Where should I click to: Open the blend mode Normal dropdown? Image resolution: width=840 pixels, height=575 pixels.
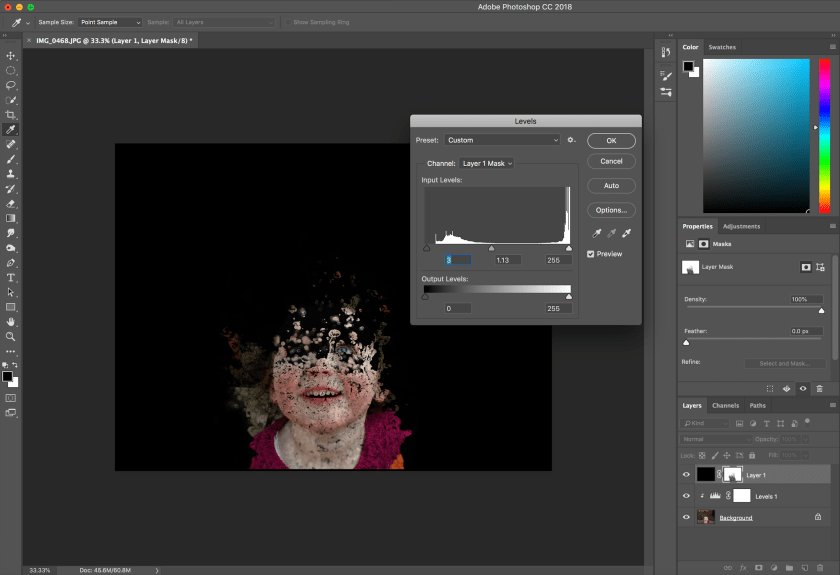tap(716, 439)
